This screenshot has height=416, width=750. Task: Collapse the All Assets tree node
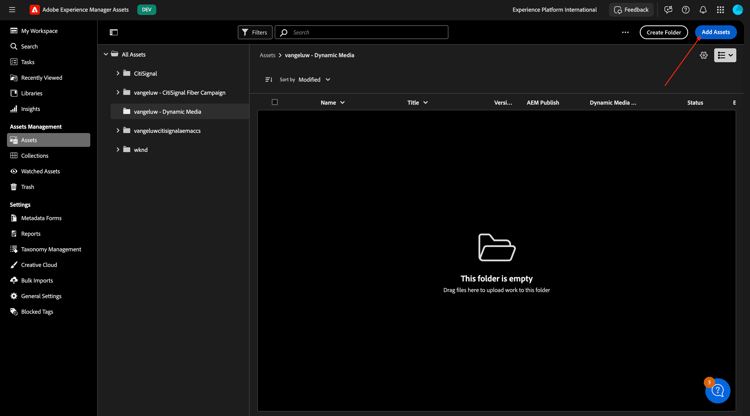click(106, 55)
